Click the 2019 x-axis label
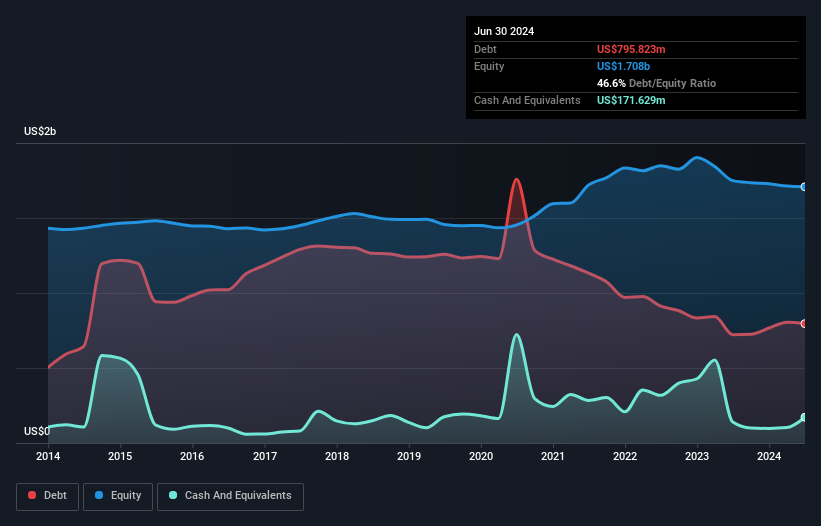 [409, 456]
